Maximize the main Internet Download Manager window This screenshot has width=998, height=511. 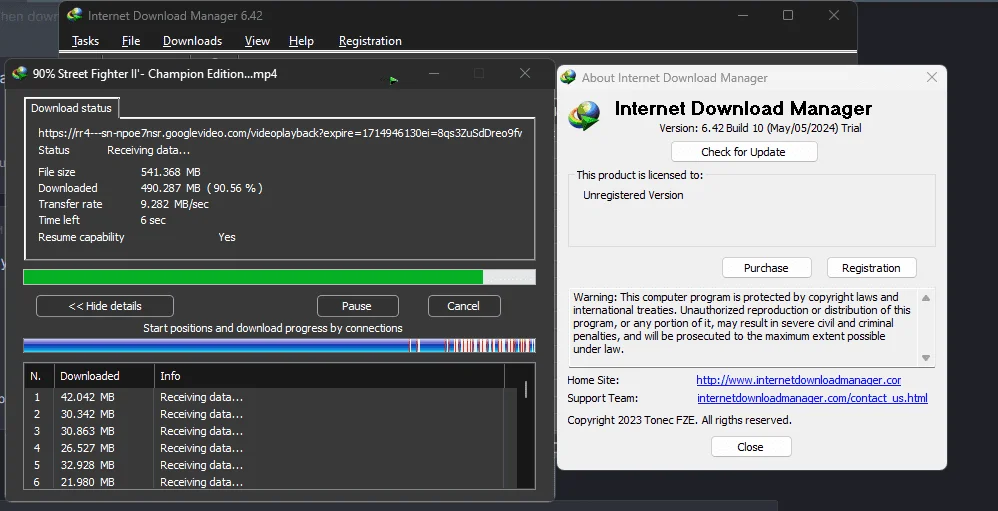point(788,15)
